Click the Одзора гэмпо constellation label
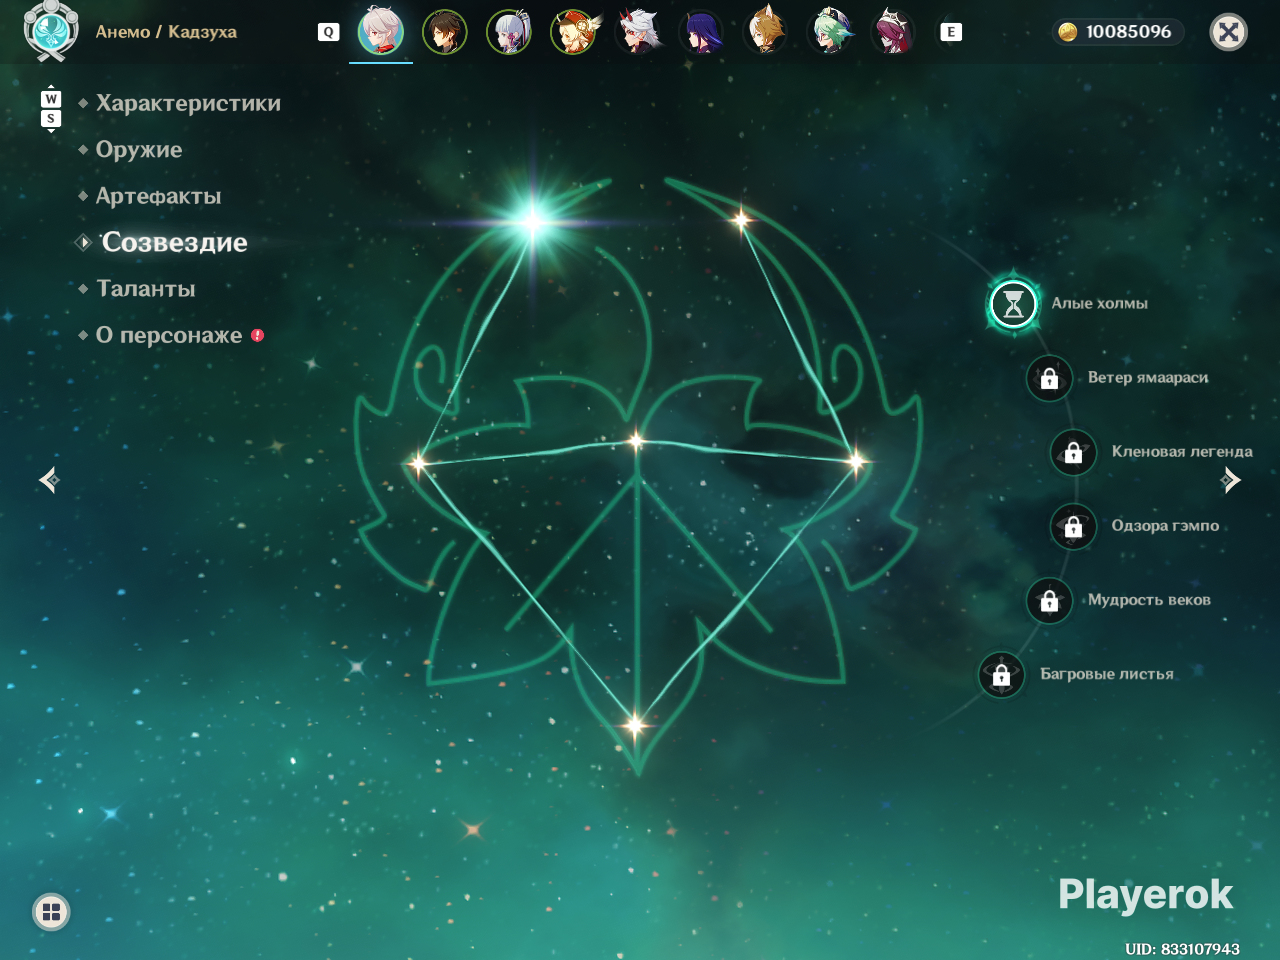This screenshot has width=1280, height=960. point(1165,525)
